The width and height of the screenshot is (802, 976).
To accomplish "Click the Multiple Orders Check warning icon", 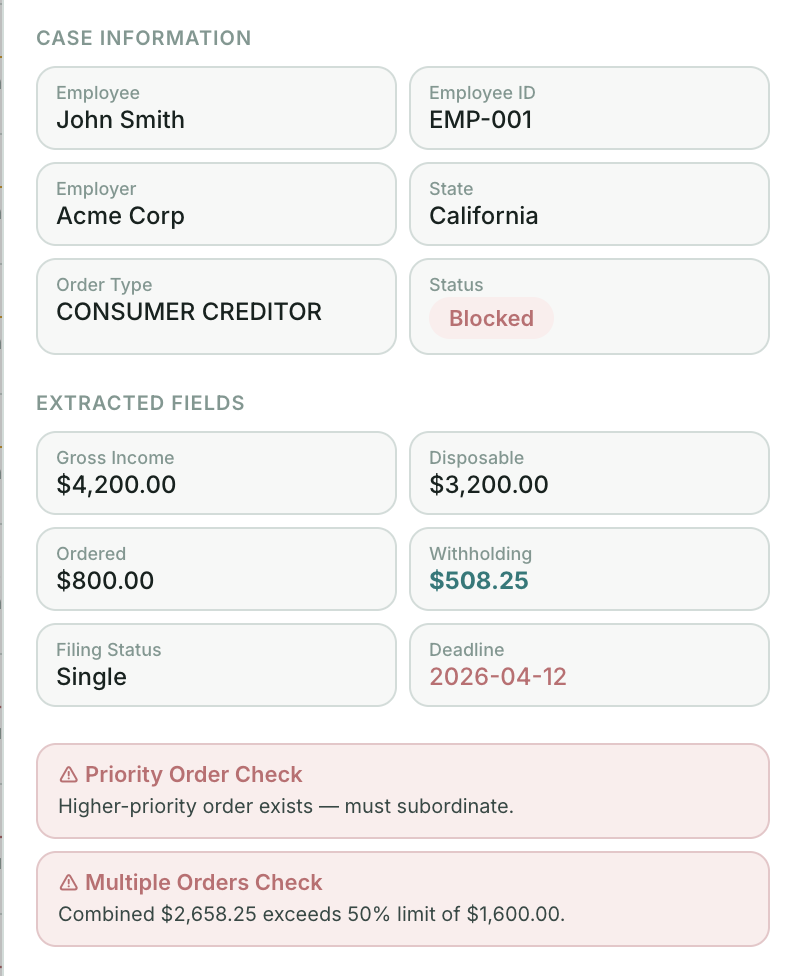I will (x=69, y=882).
